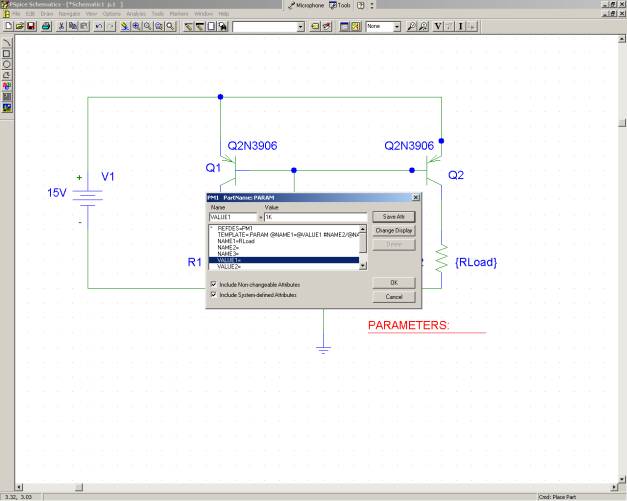
Task: Click the Undo arrow icon
Action: point(97,25)
